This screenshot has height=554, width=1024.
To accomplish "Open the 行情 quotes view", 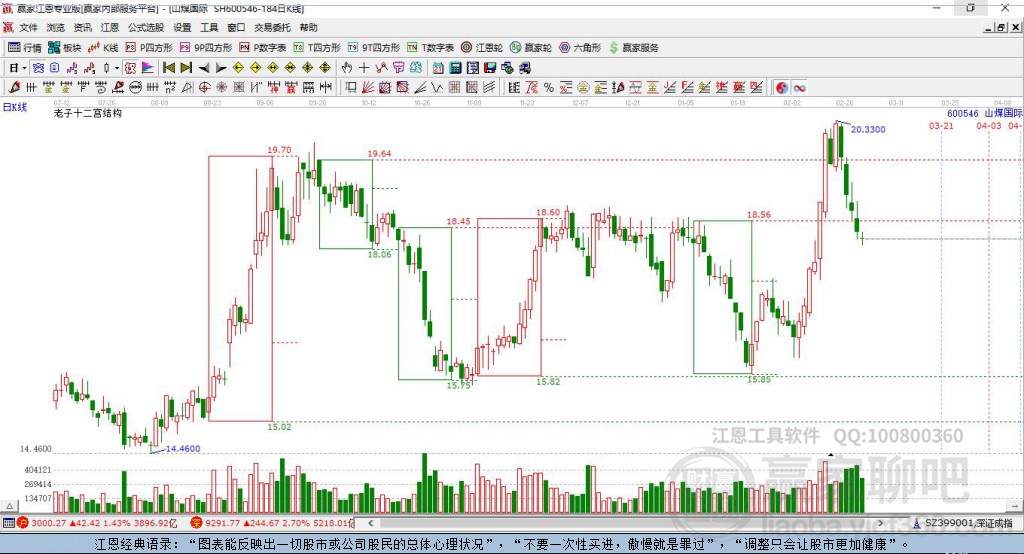I will coord(24,48).
